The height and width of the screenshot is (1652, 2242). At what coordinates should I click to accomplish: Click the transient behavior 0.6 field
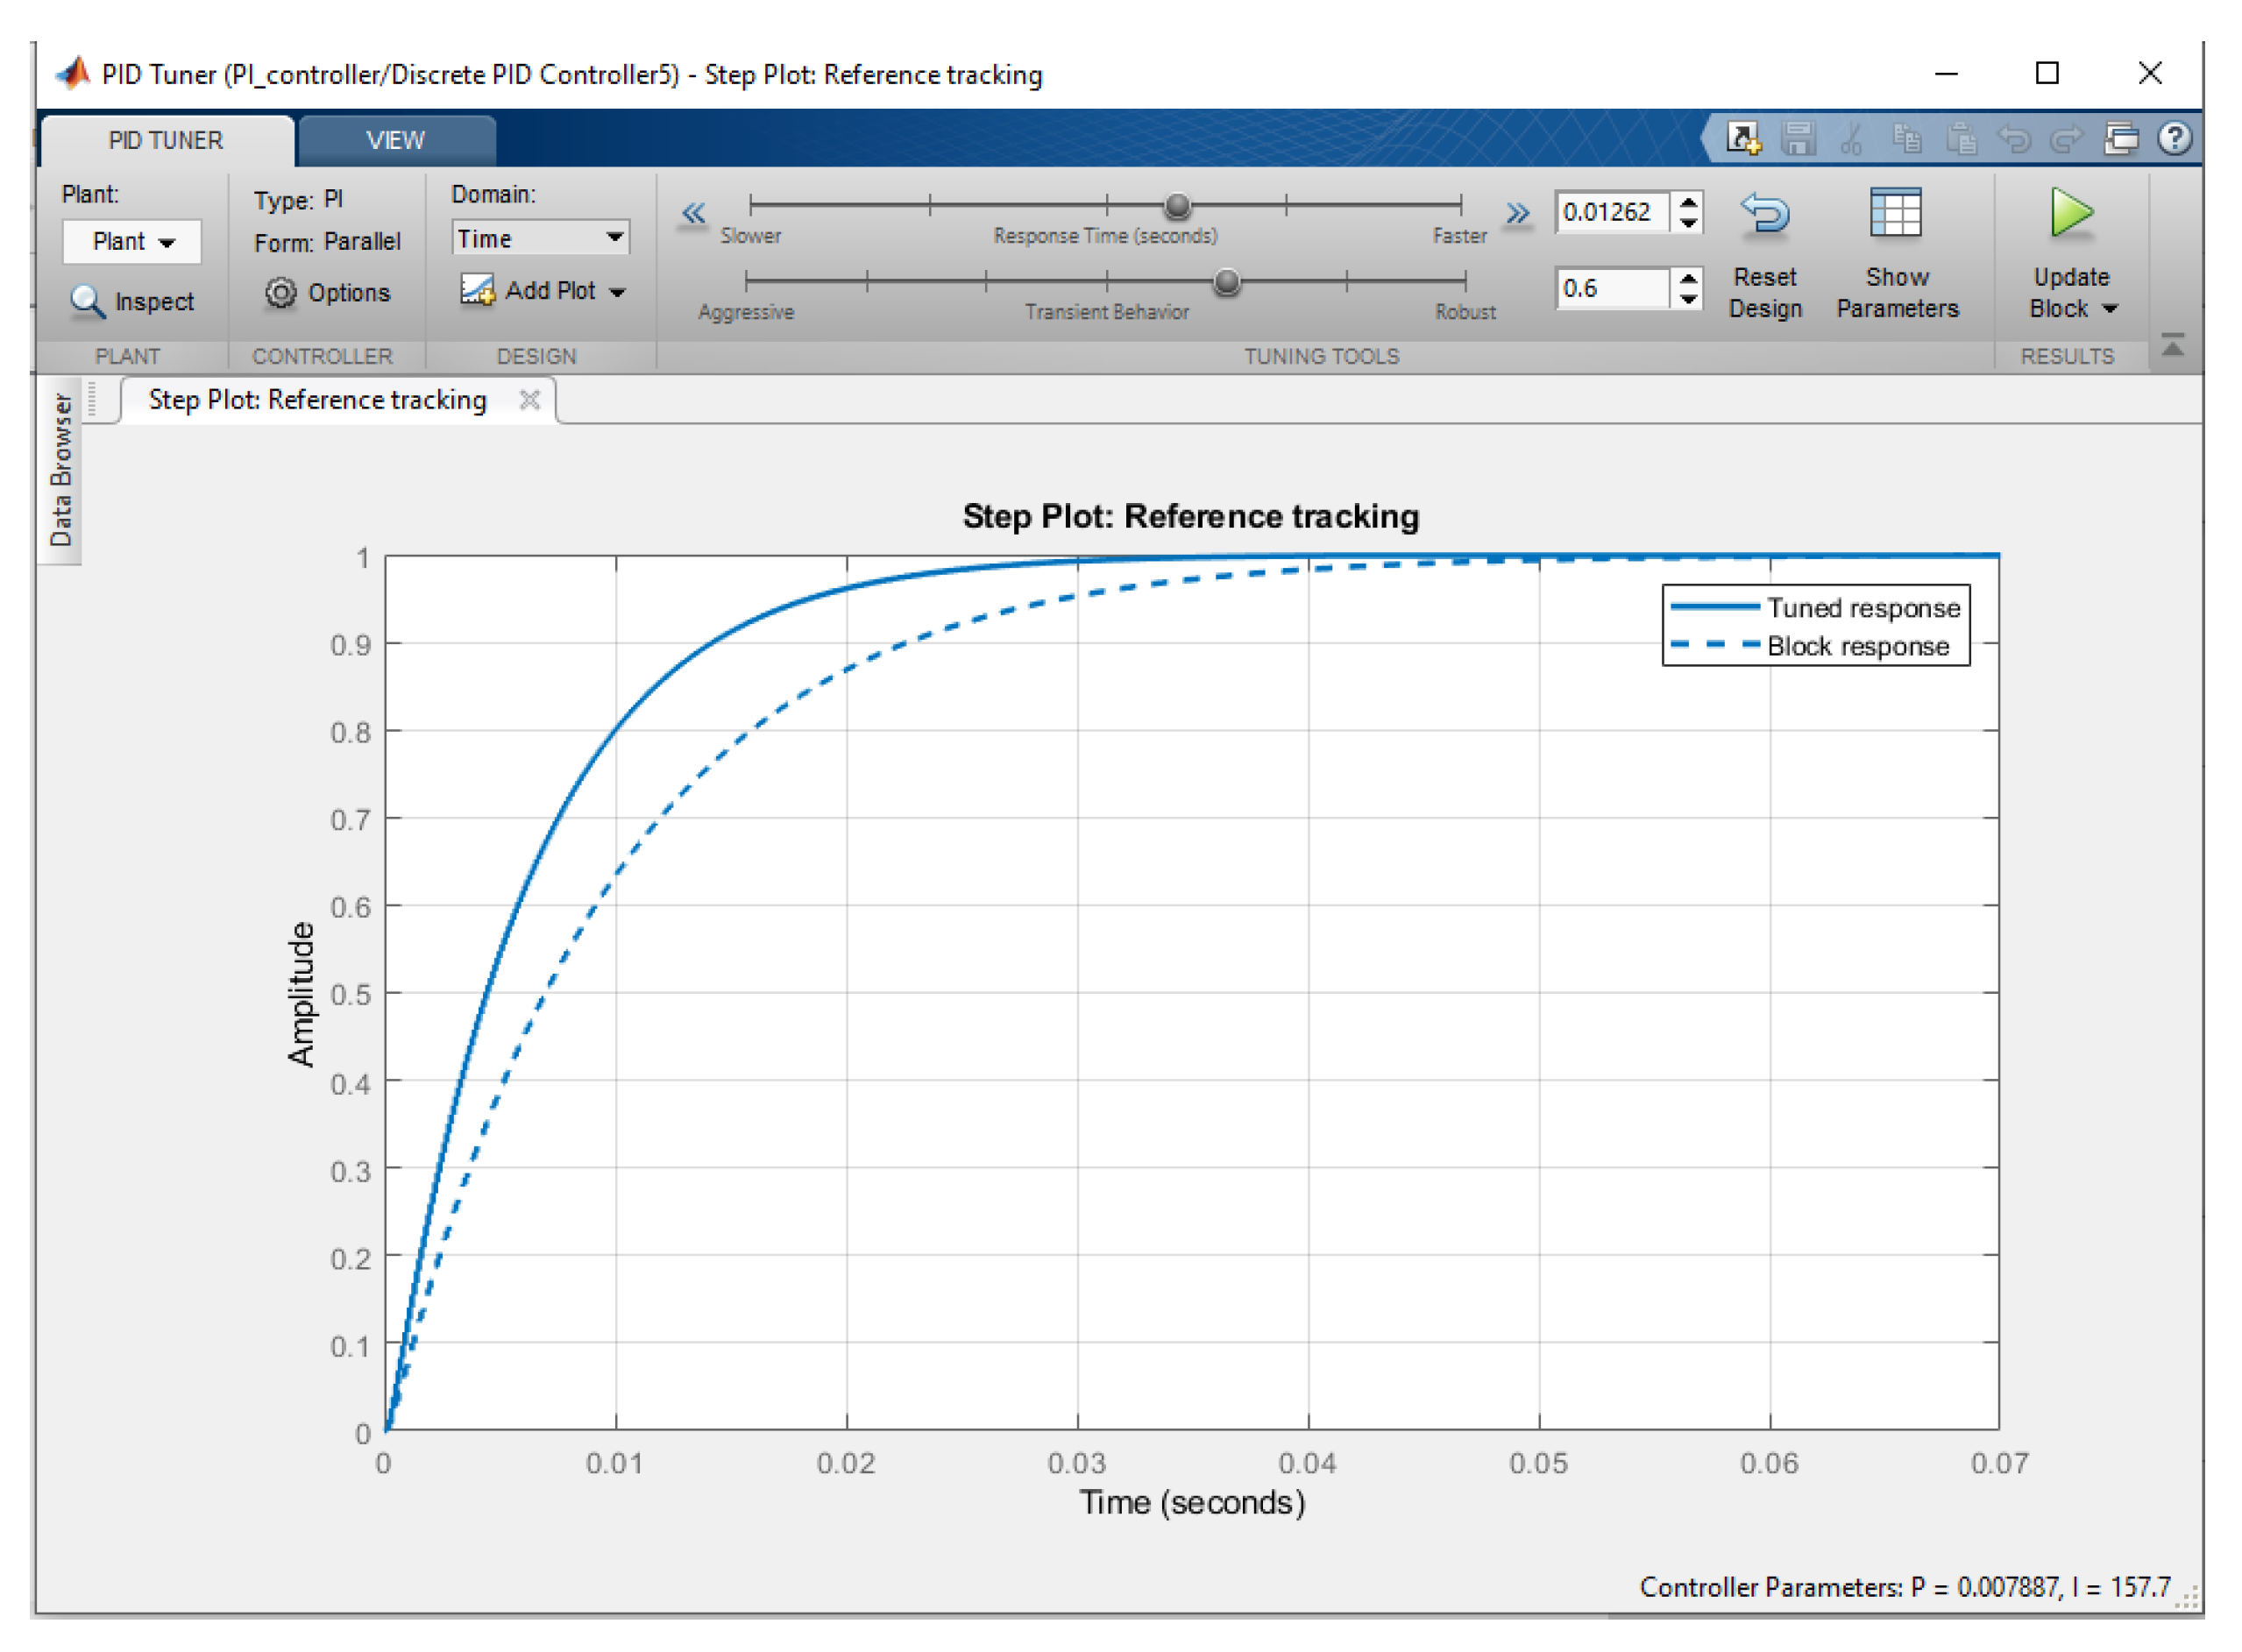tap(1610, 288)
